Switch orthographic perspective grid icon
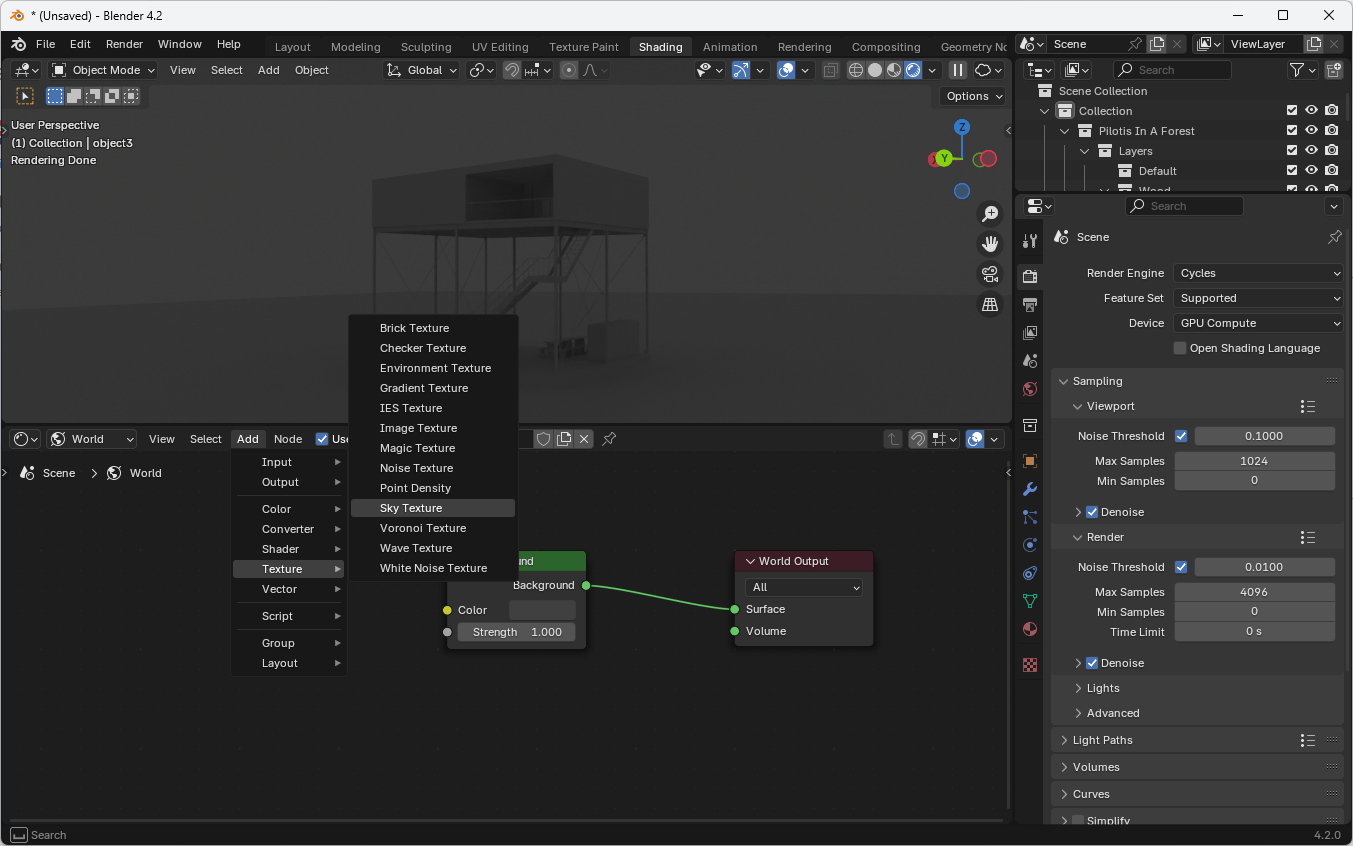The height and width of the screenshot is (846, 1353). pyautogui.click(x=990, y=304)
